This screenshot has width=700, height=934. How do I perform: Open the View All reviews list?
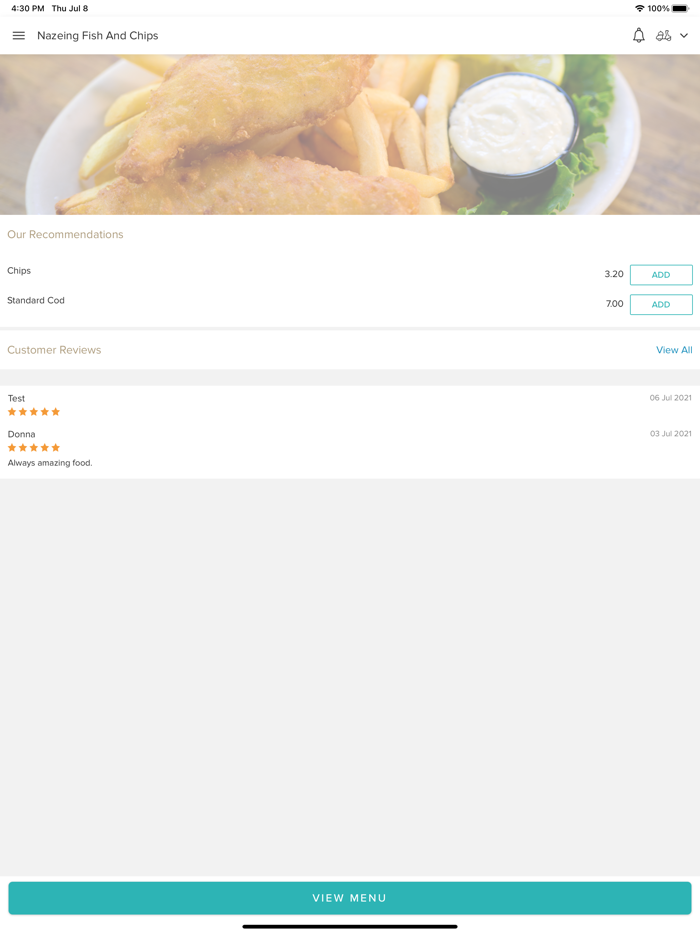click(x=674, y=349)
